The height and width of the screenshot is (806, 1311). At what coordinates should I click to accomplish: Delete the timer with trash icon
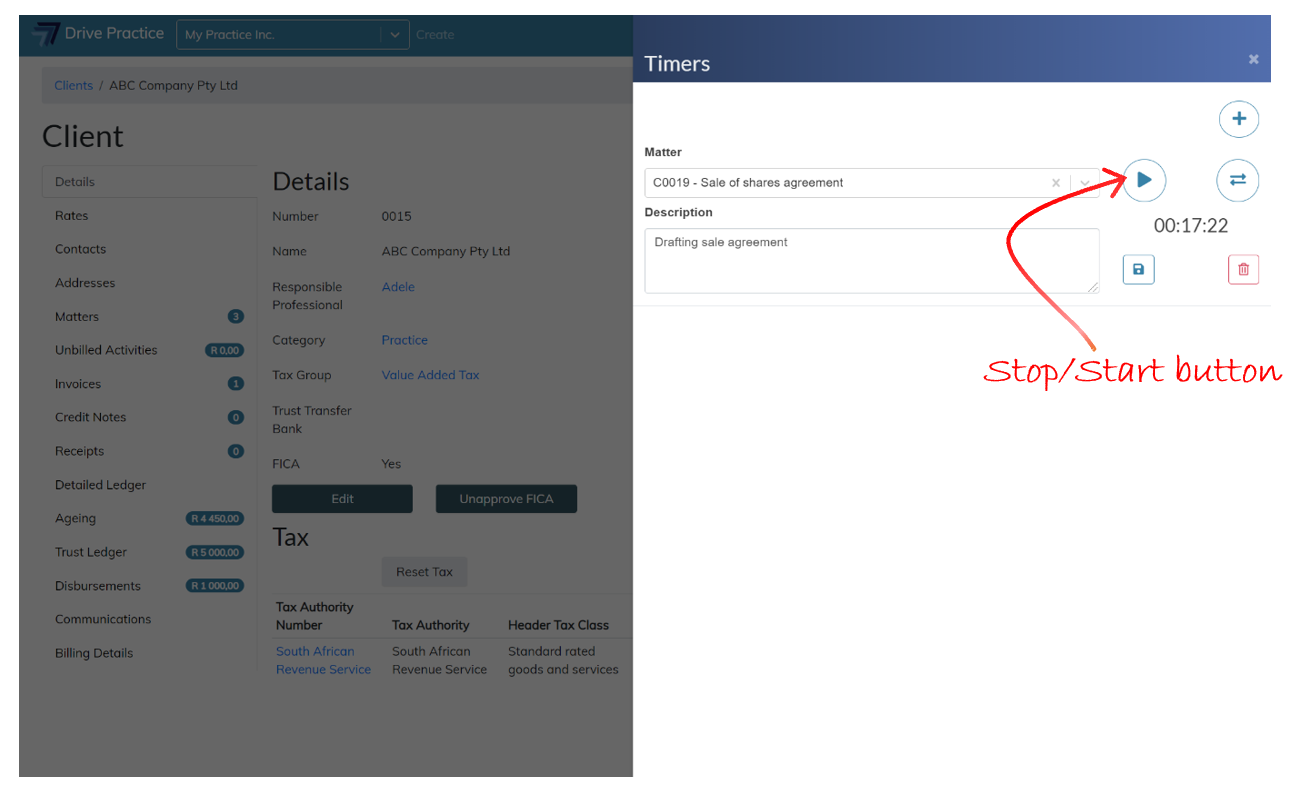pos(1243,270)
